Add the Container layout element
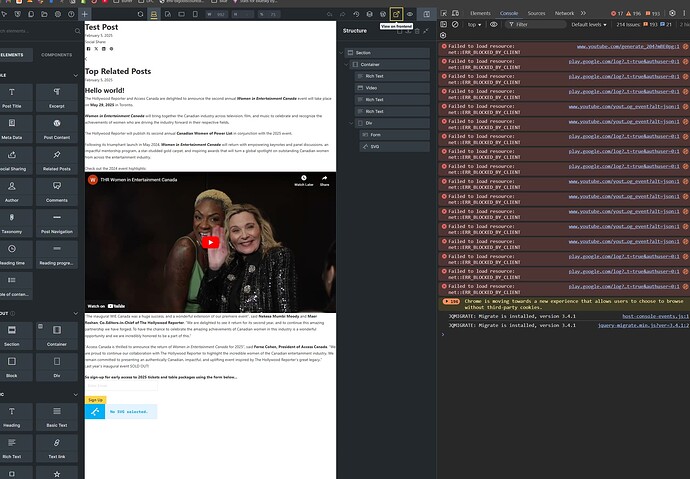This screenshot has height=479, width=690. coord(57,336)
